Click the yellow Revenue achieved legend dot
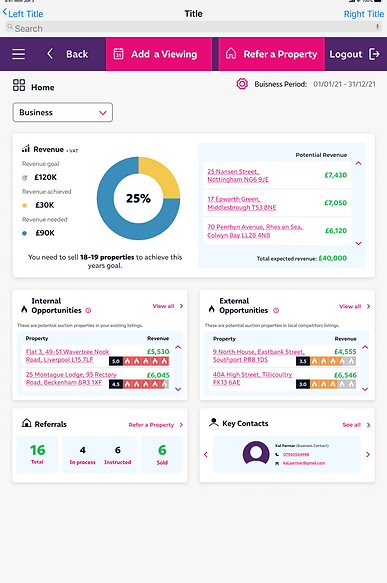 [25, 205]
